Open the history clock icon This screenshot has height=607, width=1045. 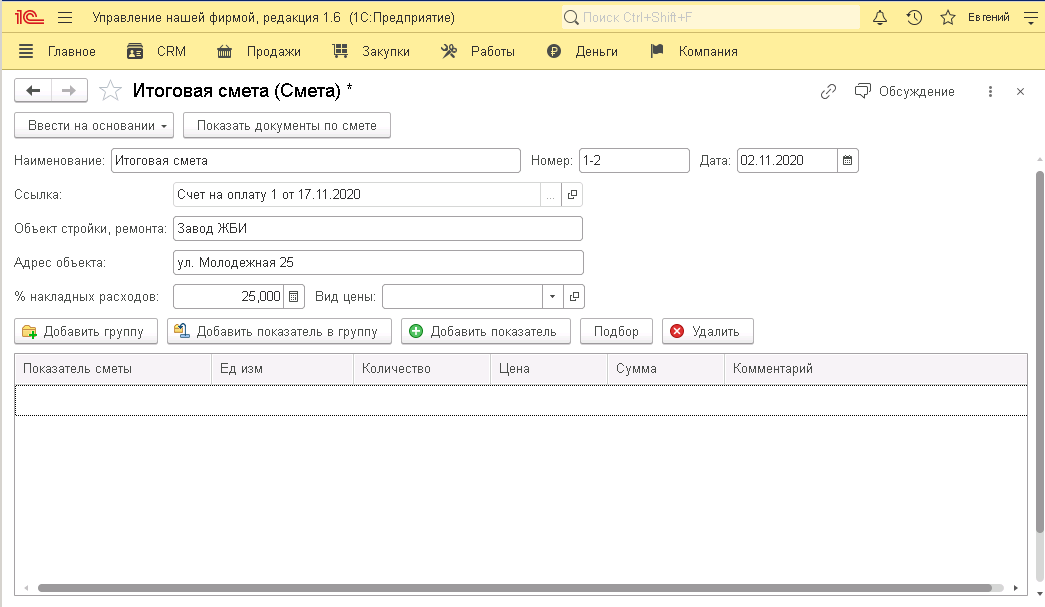pyautogui.click(x=913, y=18)
